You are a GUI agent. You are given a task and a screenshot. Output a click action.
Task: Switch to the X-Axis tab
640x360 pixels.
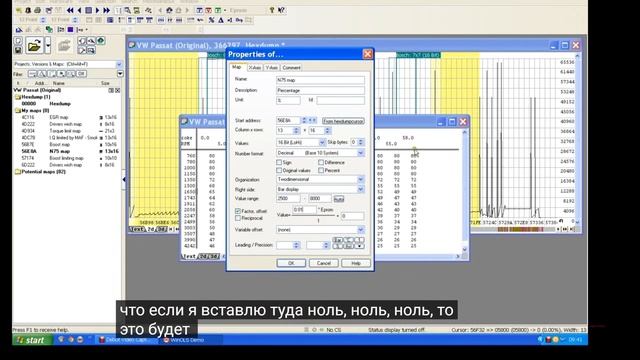(255, 68)
